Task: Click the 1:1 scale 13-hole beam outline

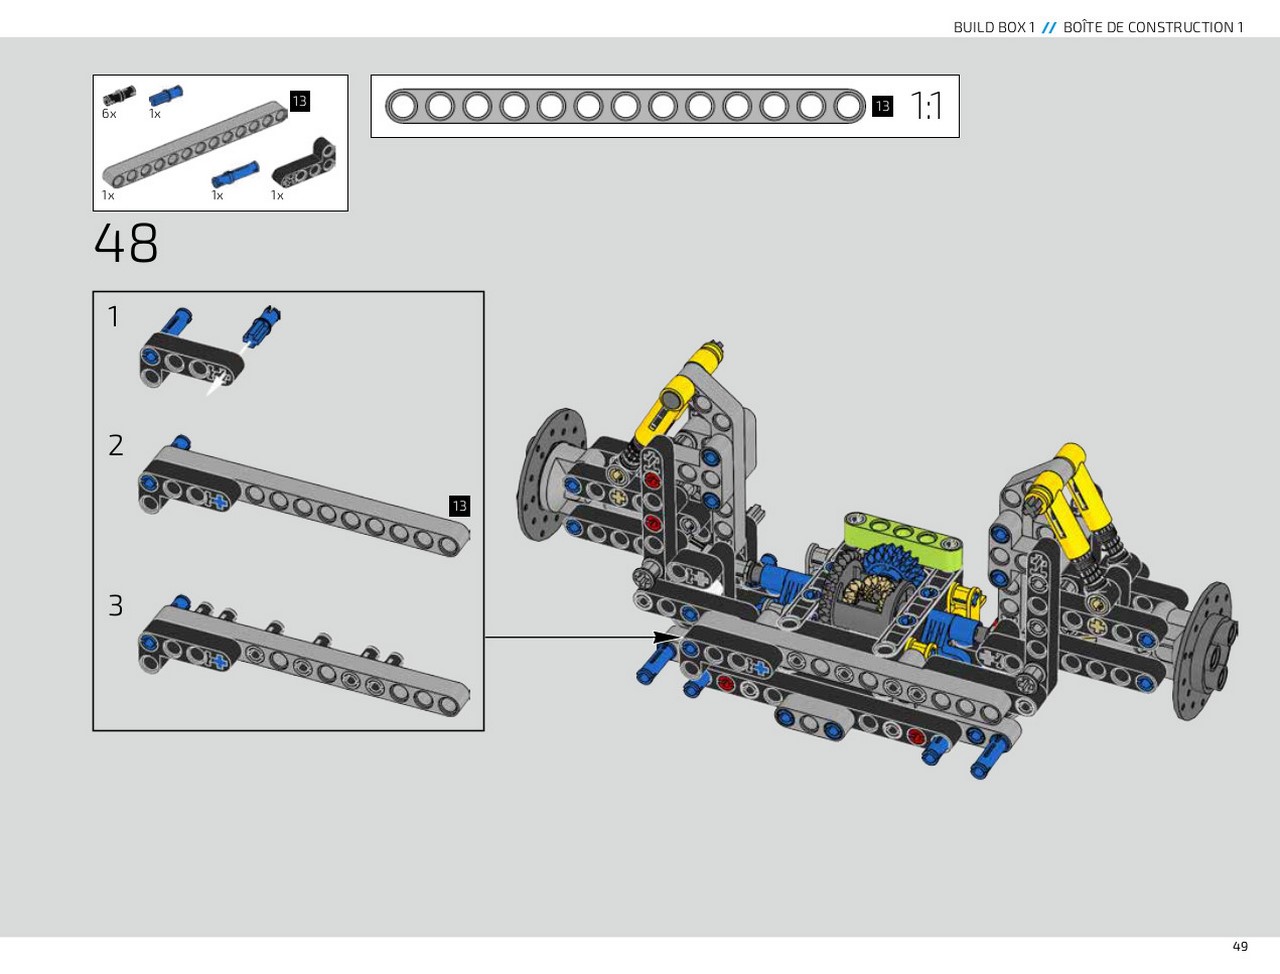Action: pyautogui.click(x=625, y=106)
